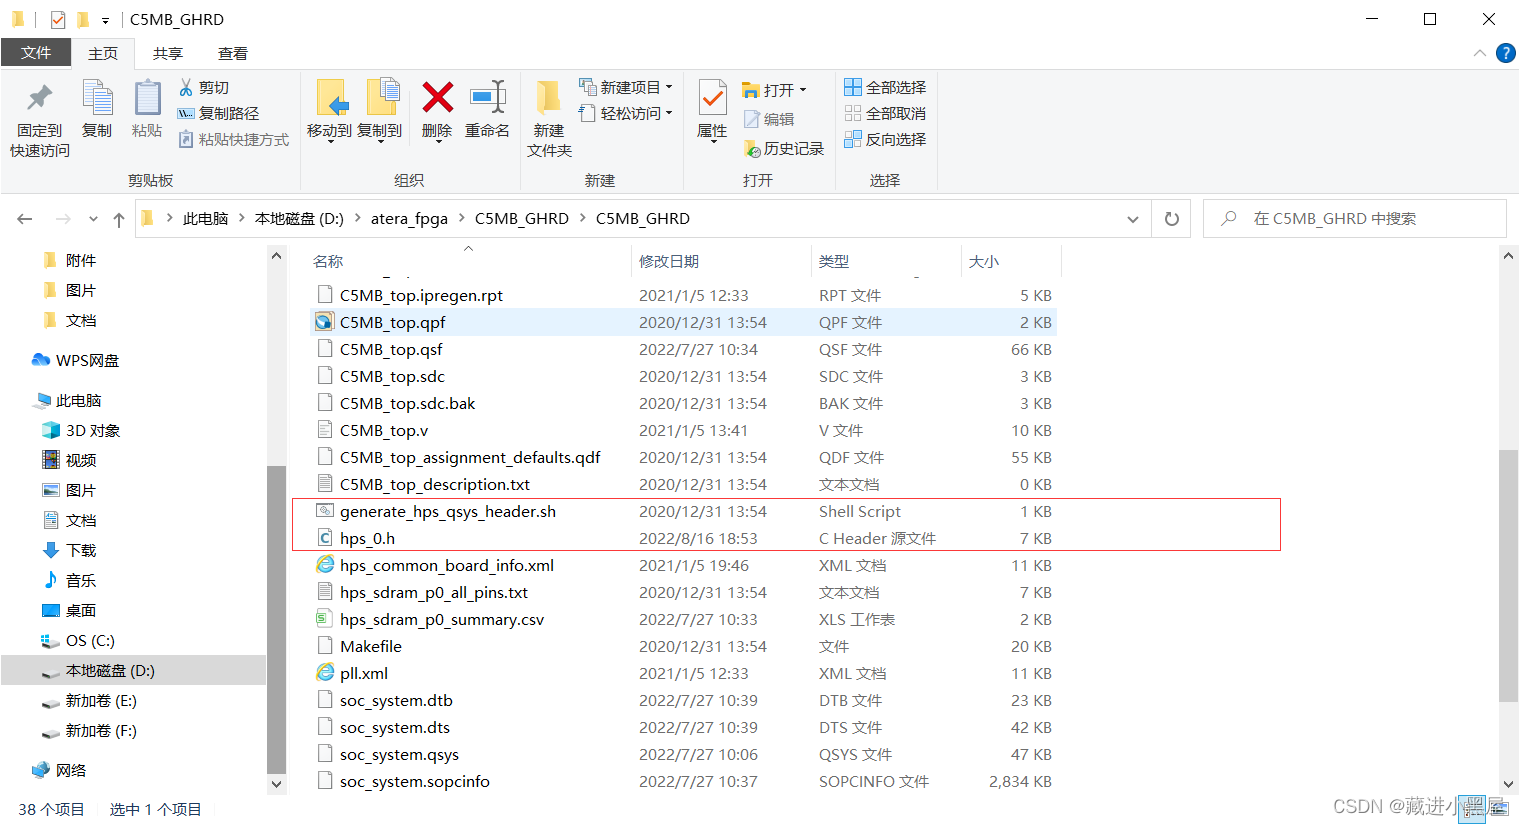Switch to the Share ribbon tab
This screenshot has height=825, width=1520.
tap(168, 54)
